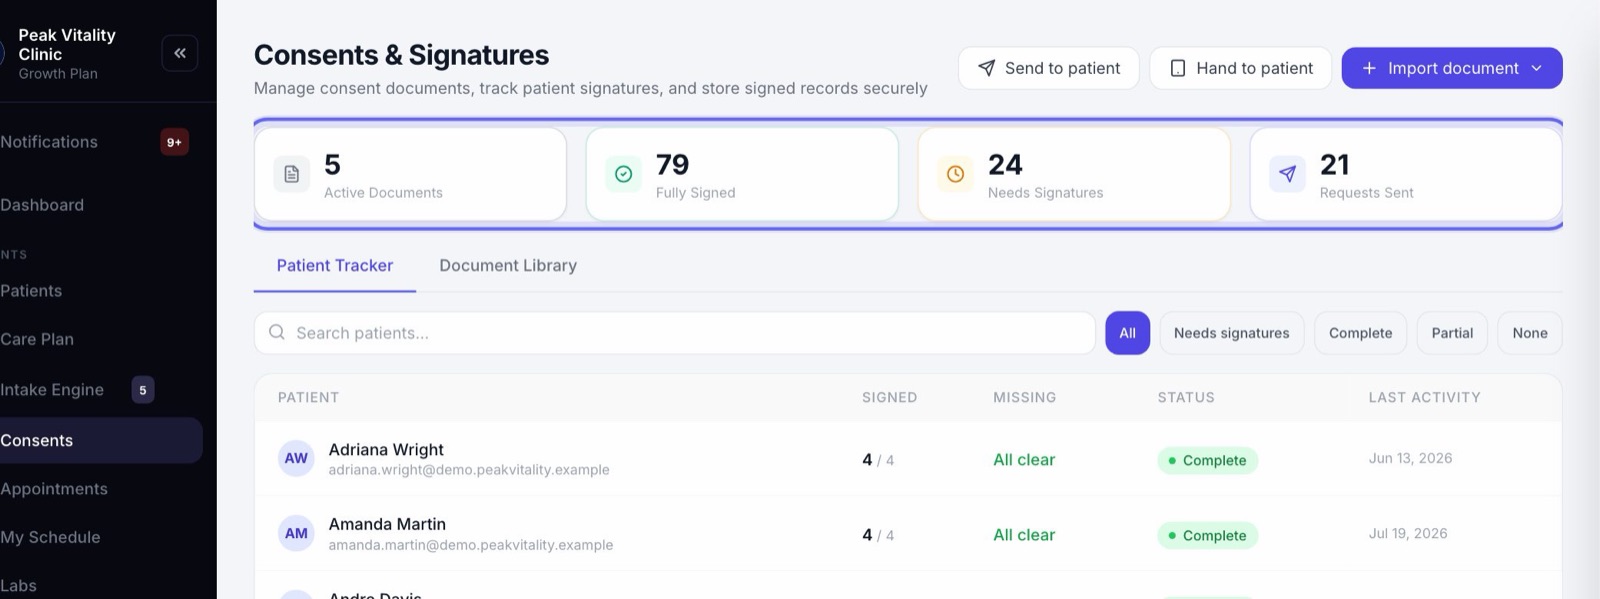Click the Intake Engine count badge
Viewport: 1600px width, 599px height.
click(x=143, y=390)
